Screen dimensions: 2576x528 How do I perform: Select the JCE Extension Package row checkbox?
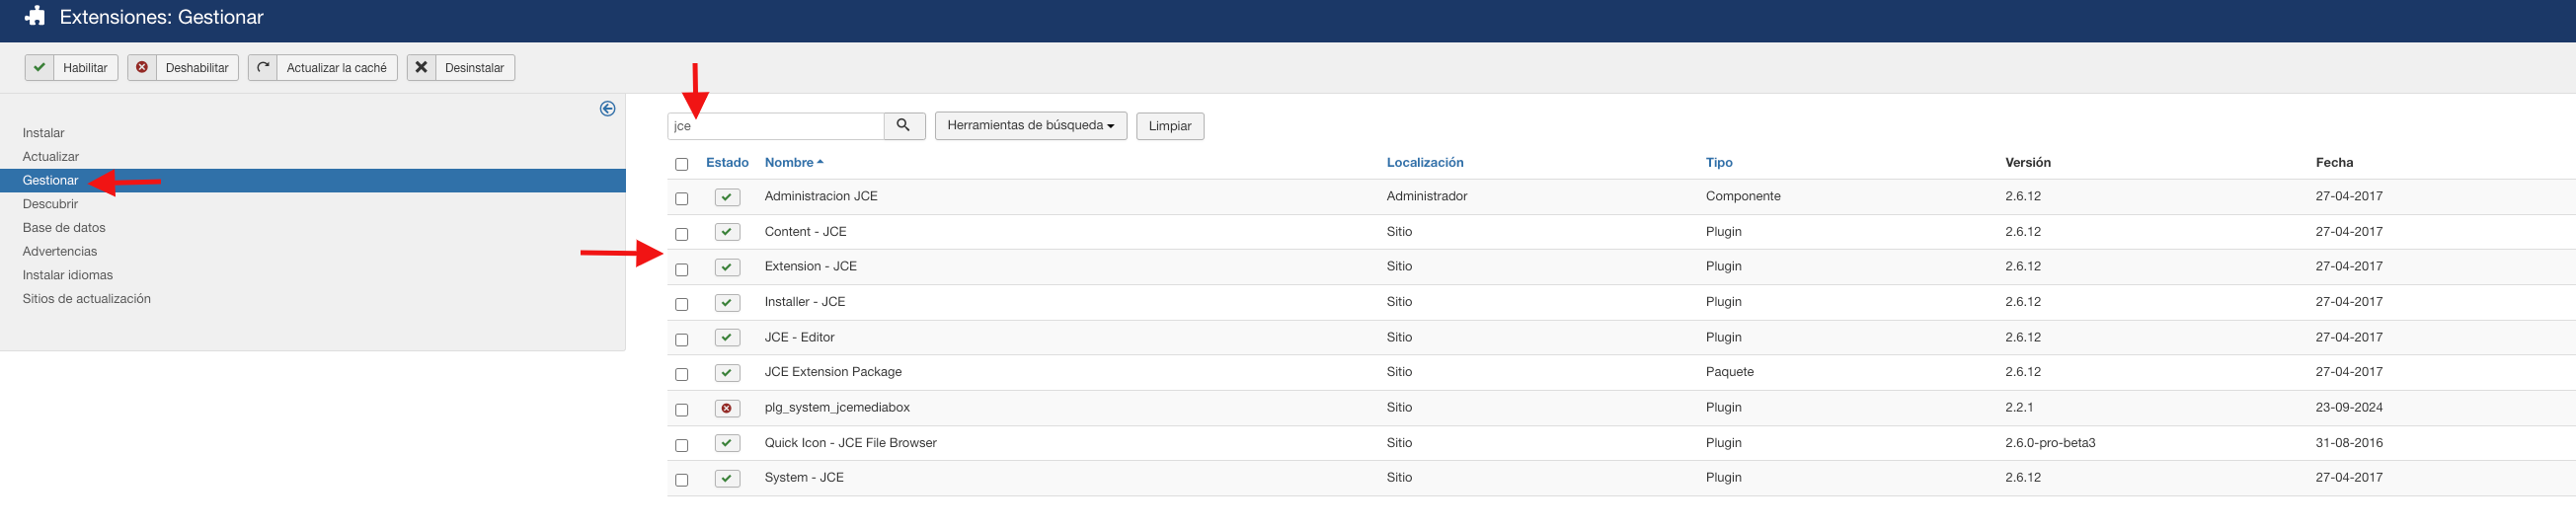(682, 374)
